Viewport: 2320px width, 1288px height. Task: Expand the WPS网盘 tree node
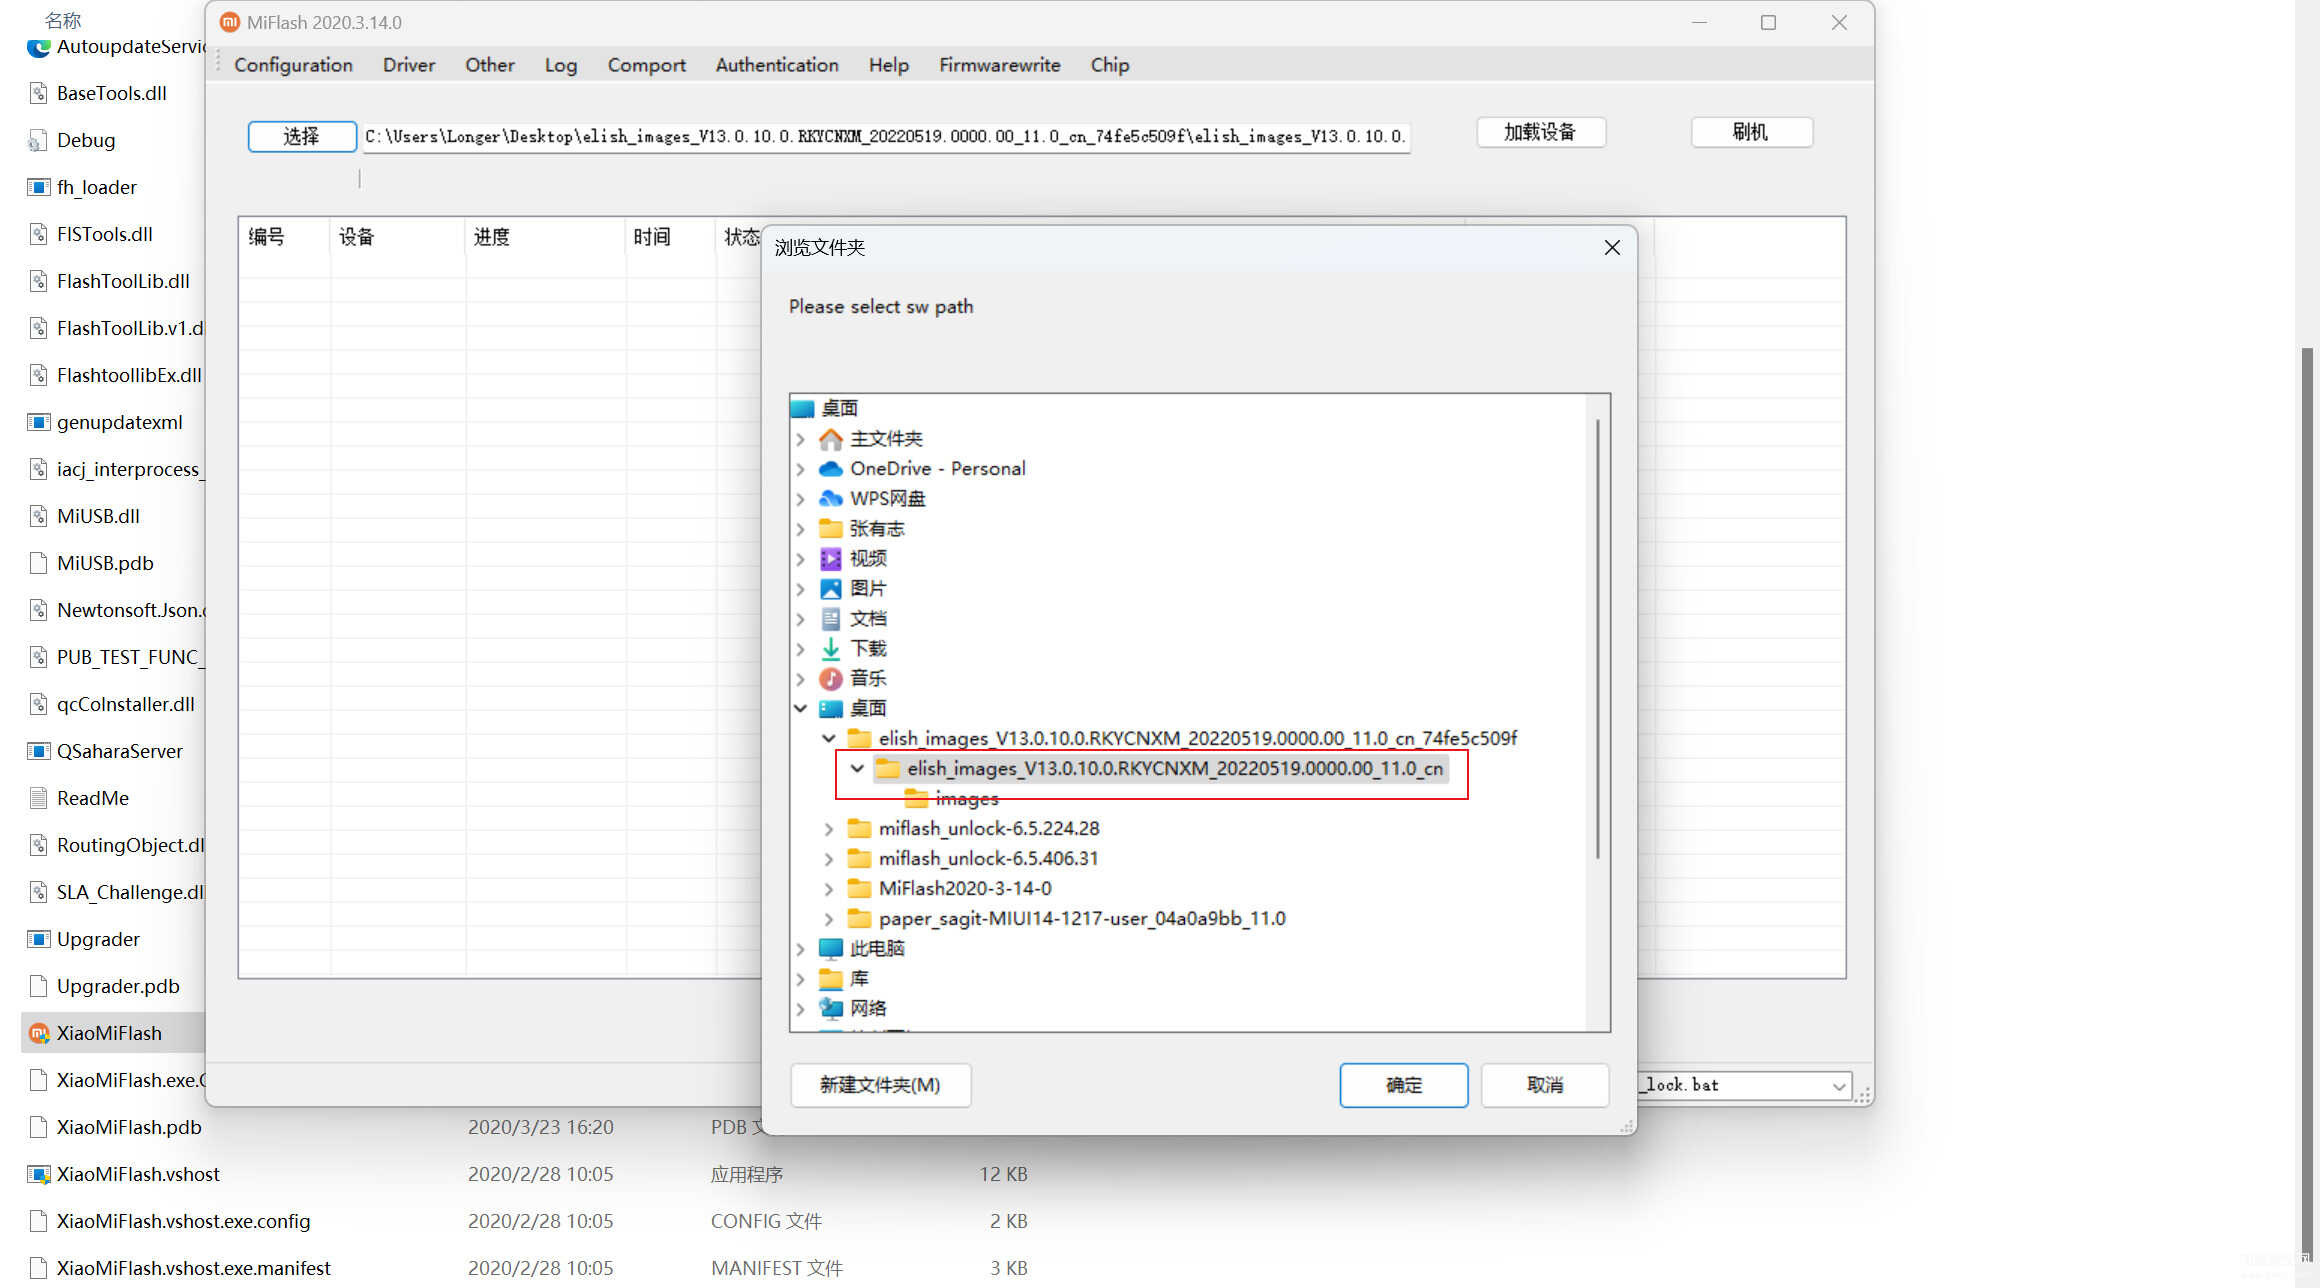pyautogui.click(x=800, y=498)
